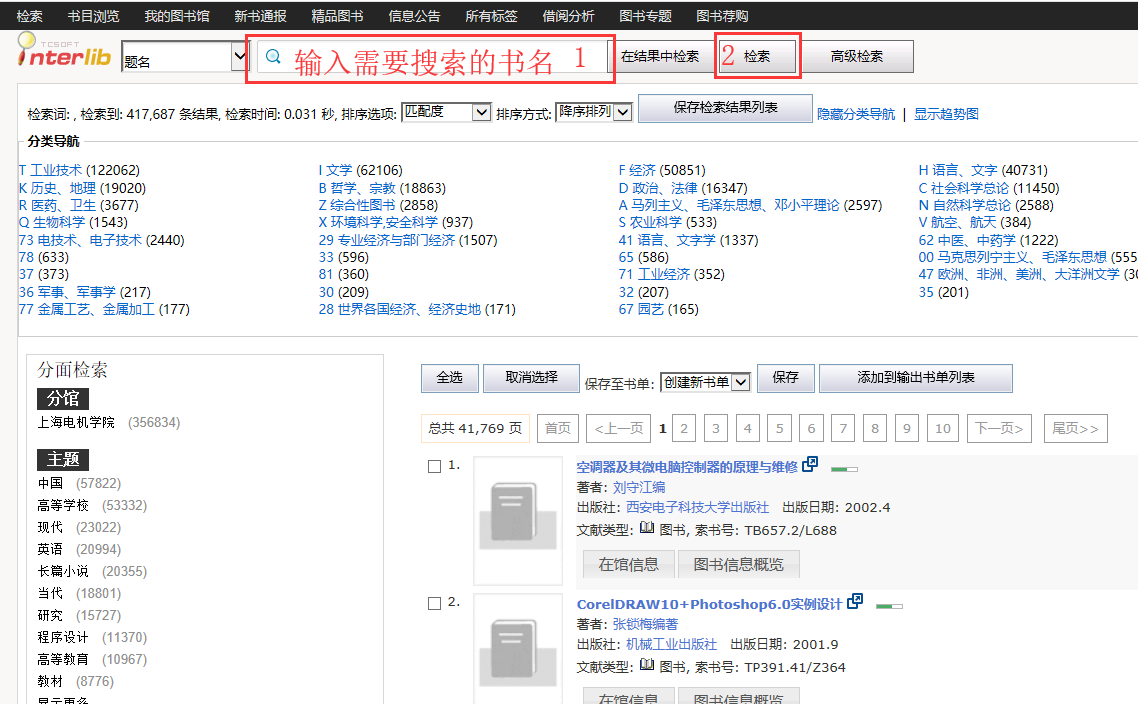Click the open-book icon for the first result

(646, 527)
